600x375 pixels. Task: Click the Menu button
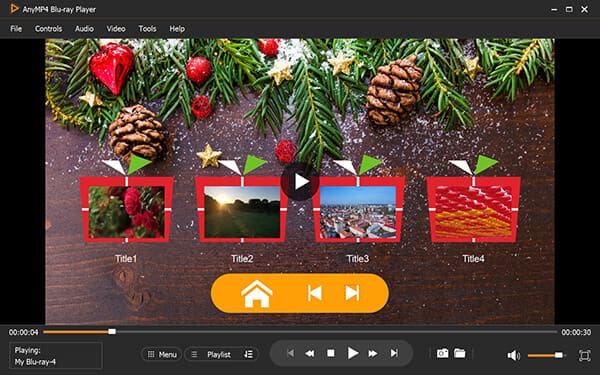pyautogui.click(x=162, y=354)
